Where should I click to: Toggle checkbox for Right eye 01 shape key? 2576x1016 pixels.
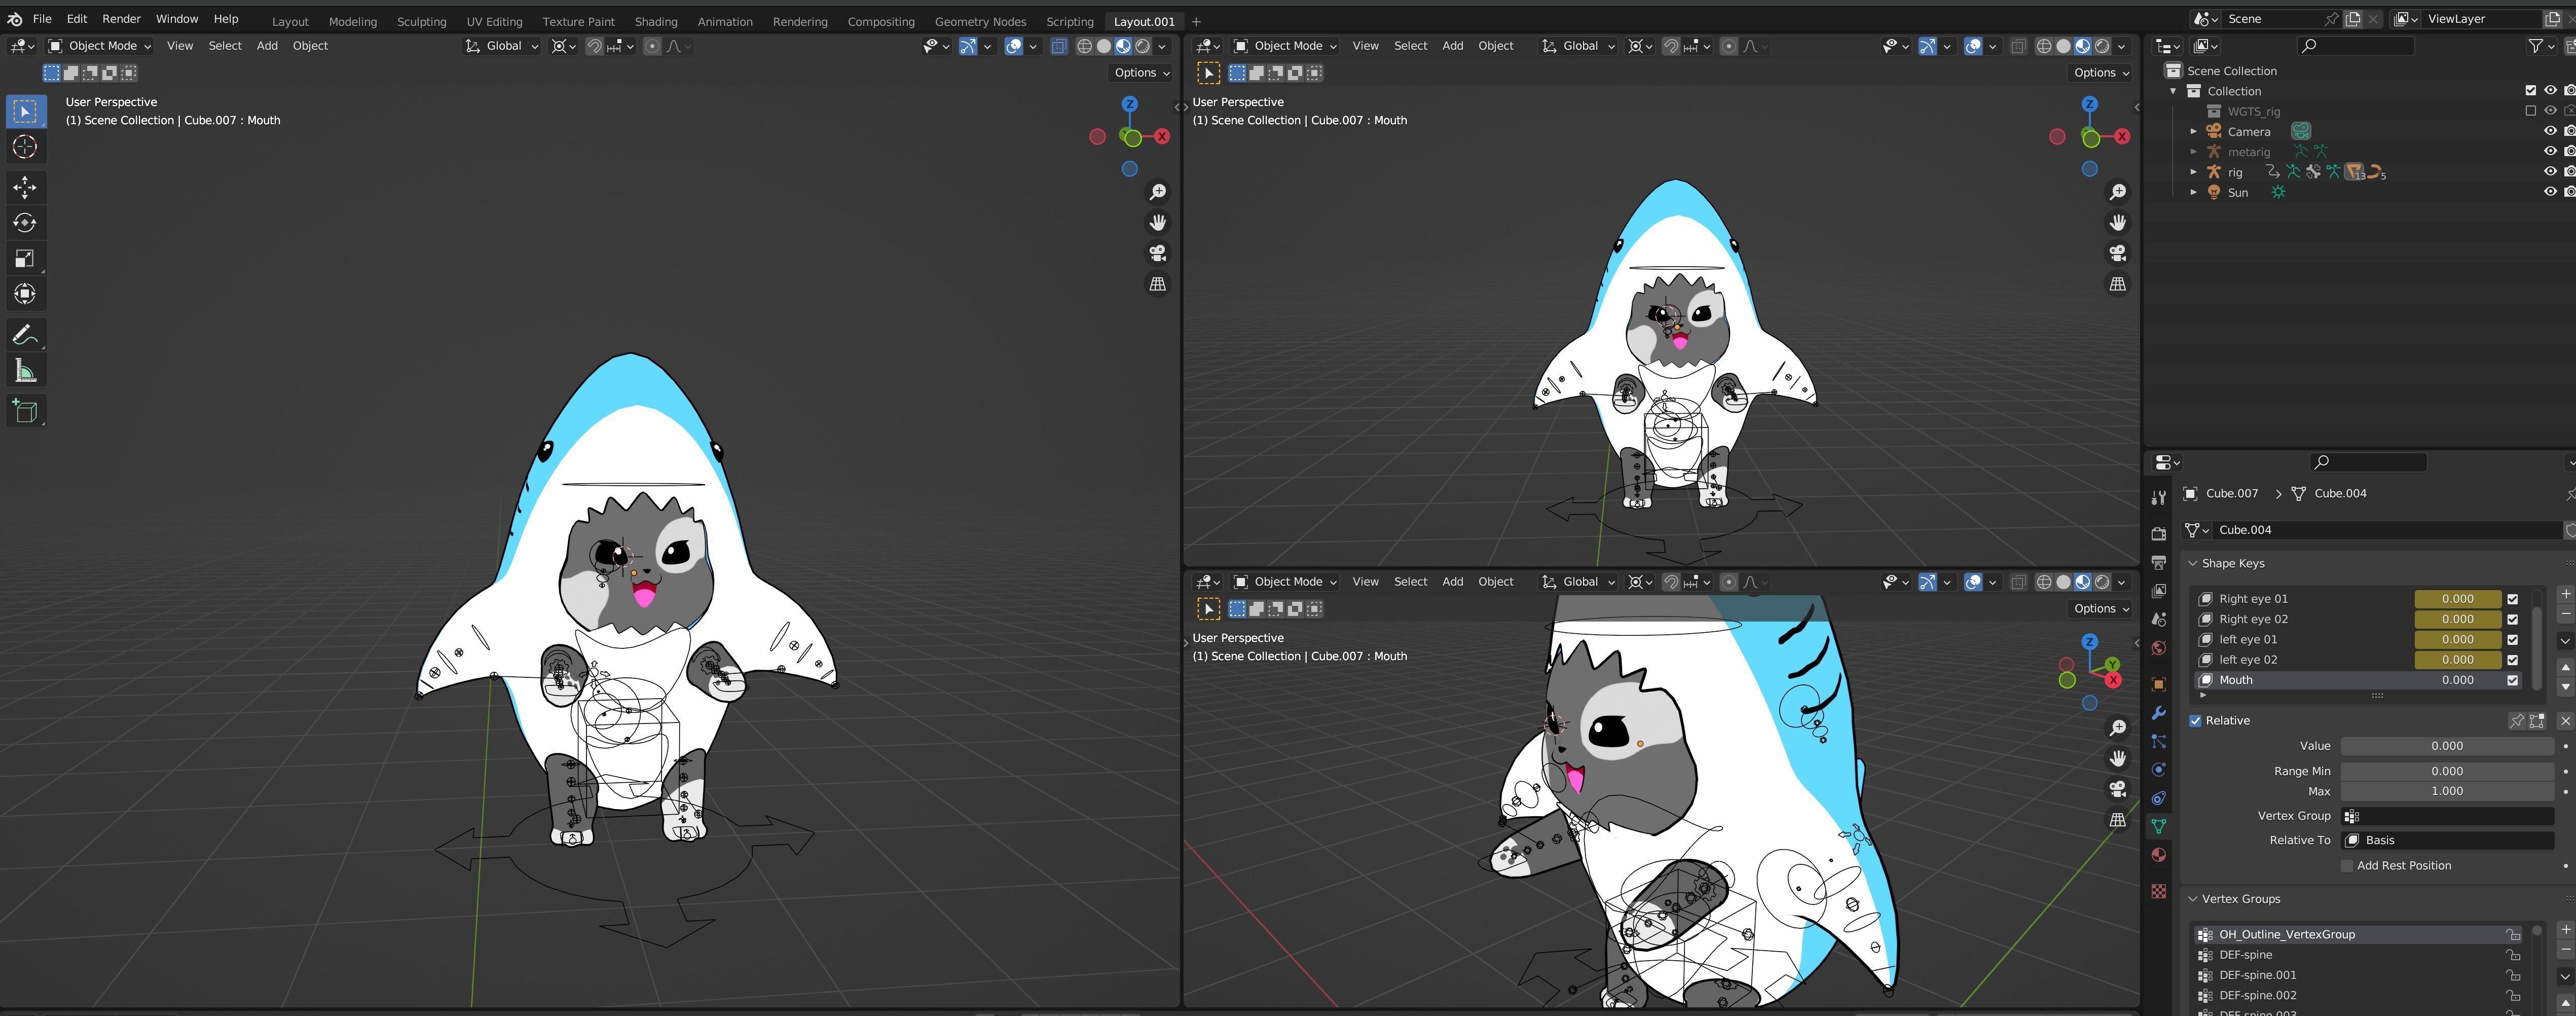2512,599
